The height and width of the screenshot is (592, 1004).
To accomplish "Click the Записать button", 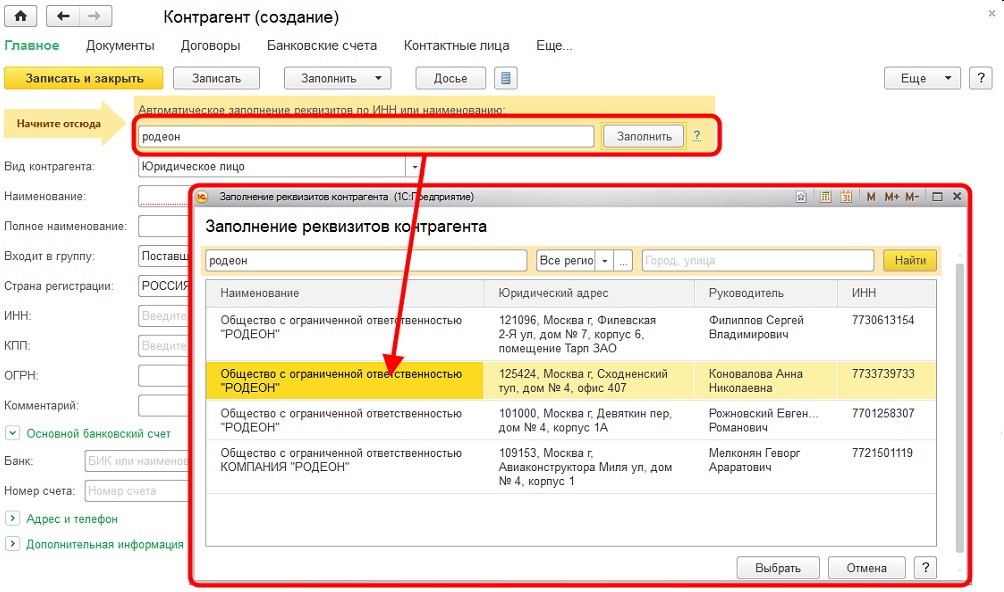I will click(x=216, y=78).
